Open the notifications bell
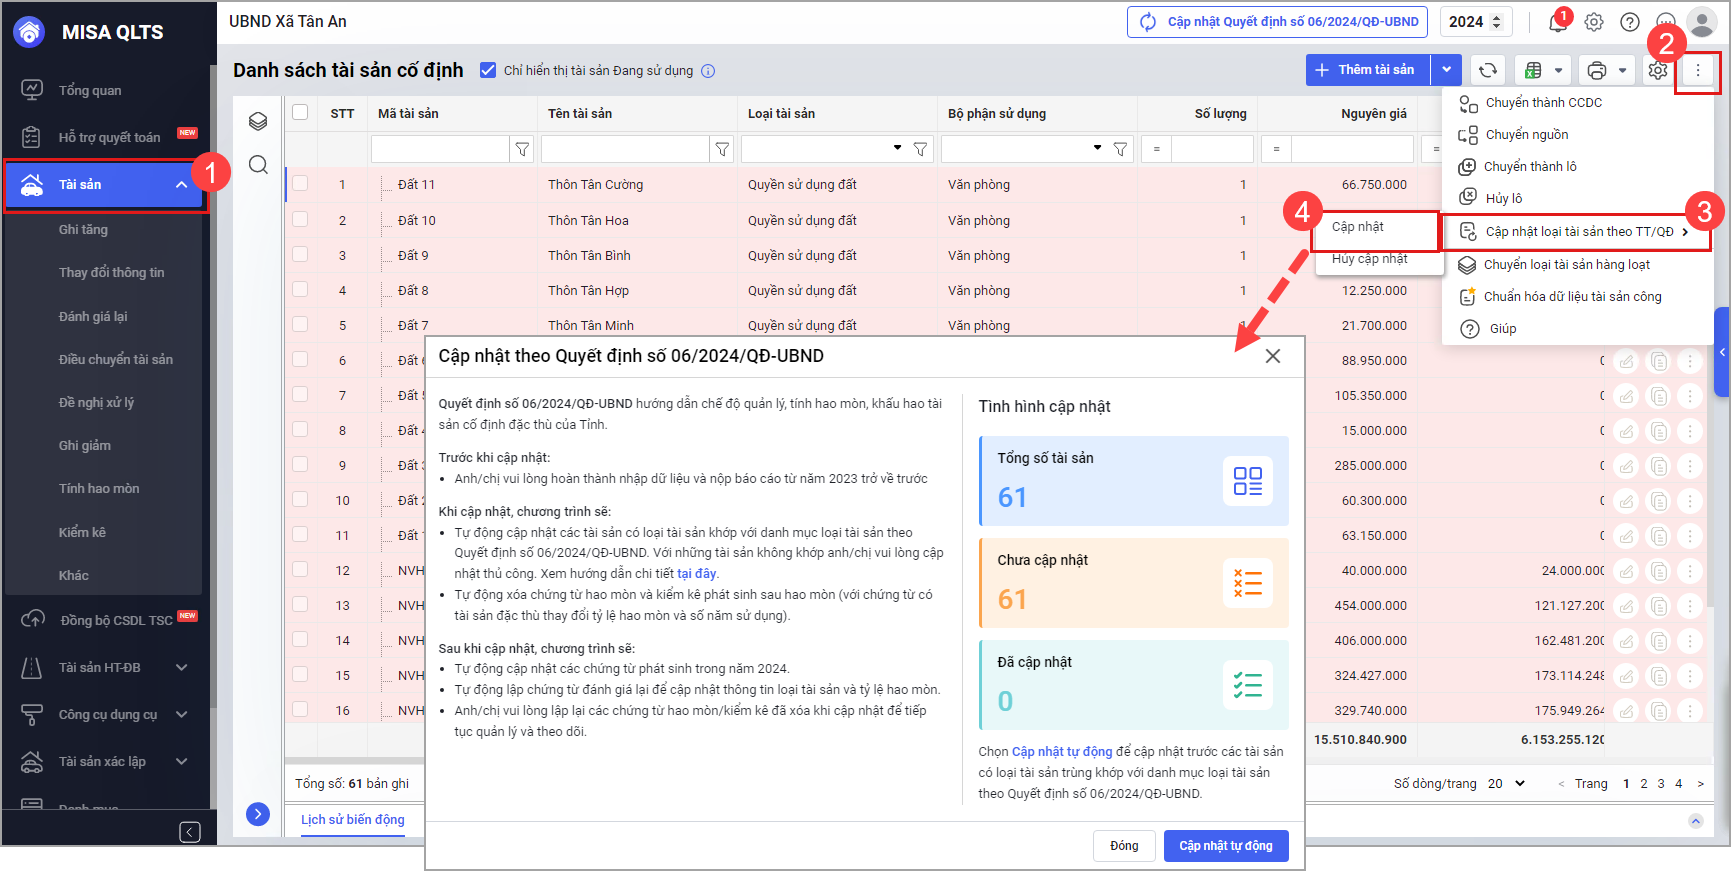 click(1558, 21)
